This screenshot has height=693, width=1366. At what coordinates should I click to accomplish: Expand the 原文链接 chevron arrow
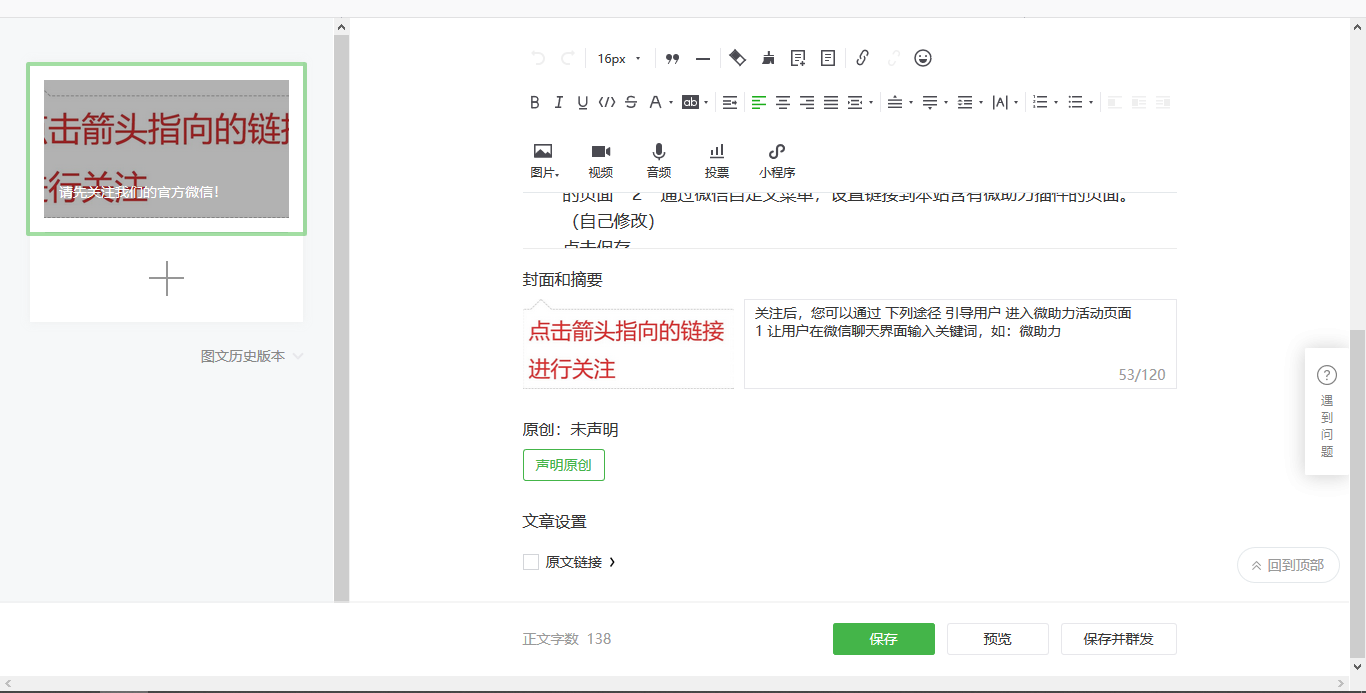pos(612,562)
